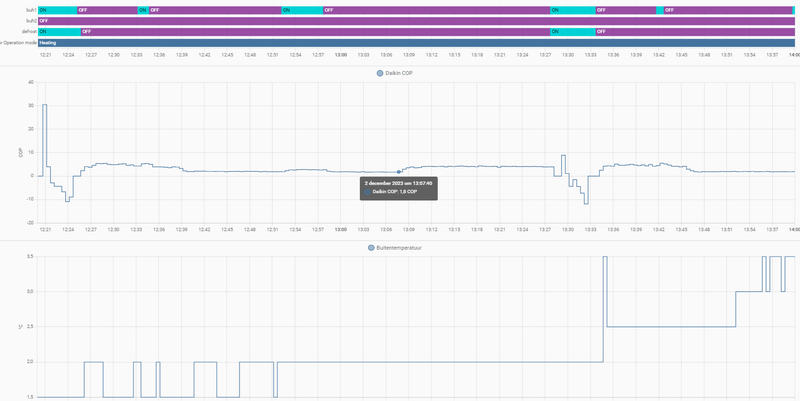Click buh1 OFF segment beginning near 12:35
This screenshot has width=800, height=401.
215,10
